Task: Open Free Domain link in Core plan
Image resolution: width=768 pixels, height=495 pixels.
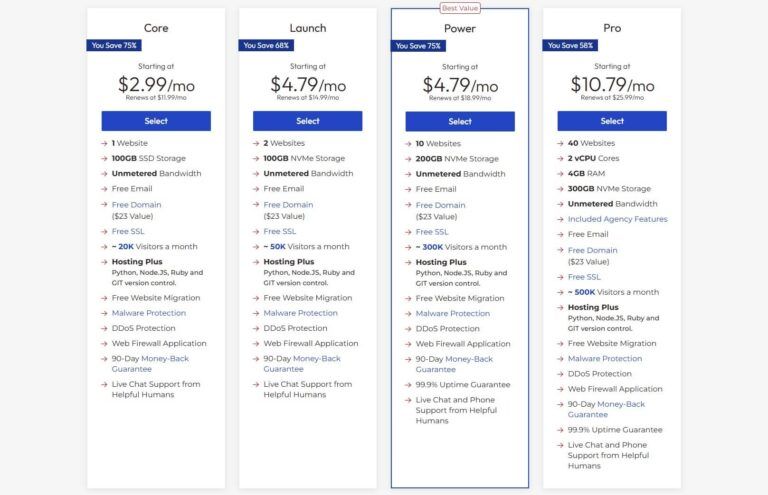Action: 136,205
